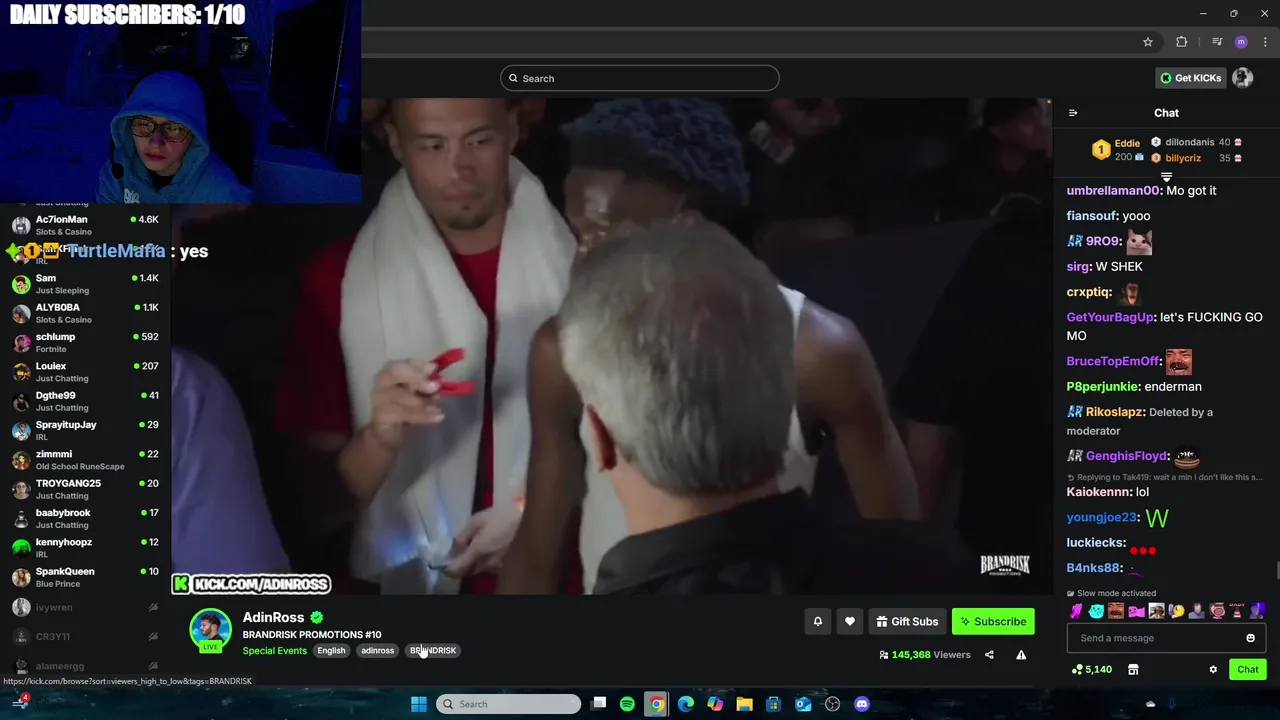Open Special Events category link
This screenshot has width=1280, height=720.
(x=274, y=650)
